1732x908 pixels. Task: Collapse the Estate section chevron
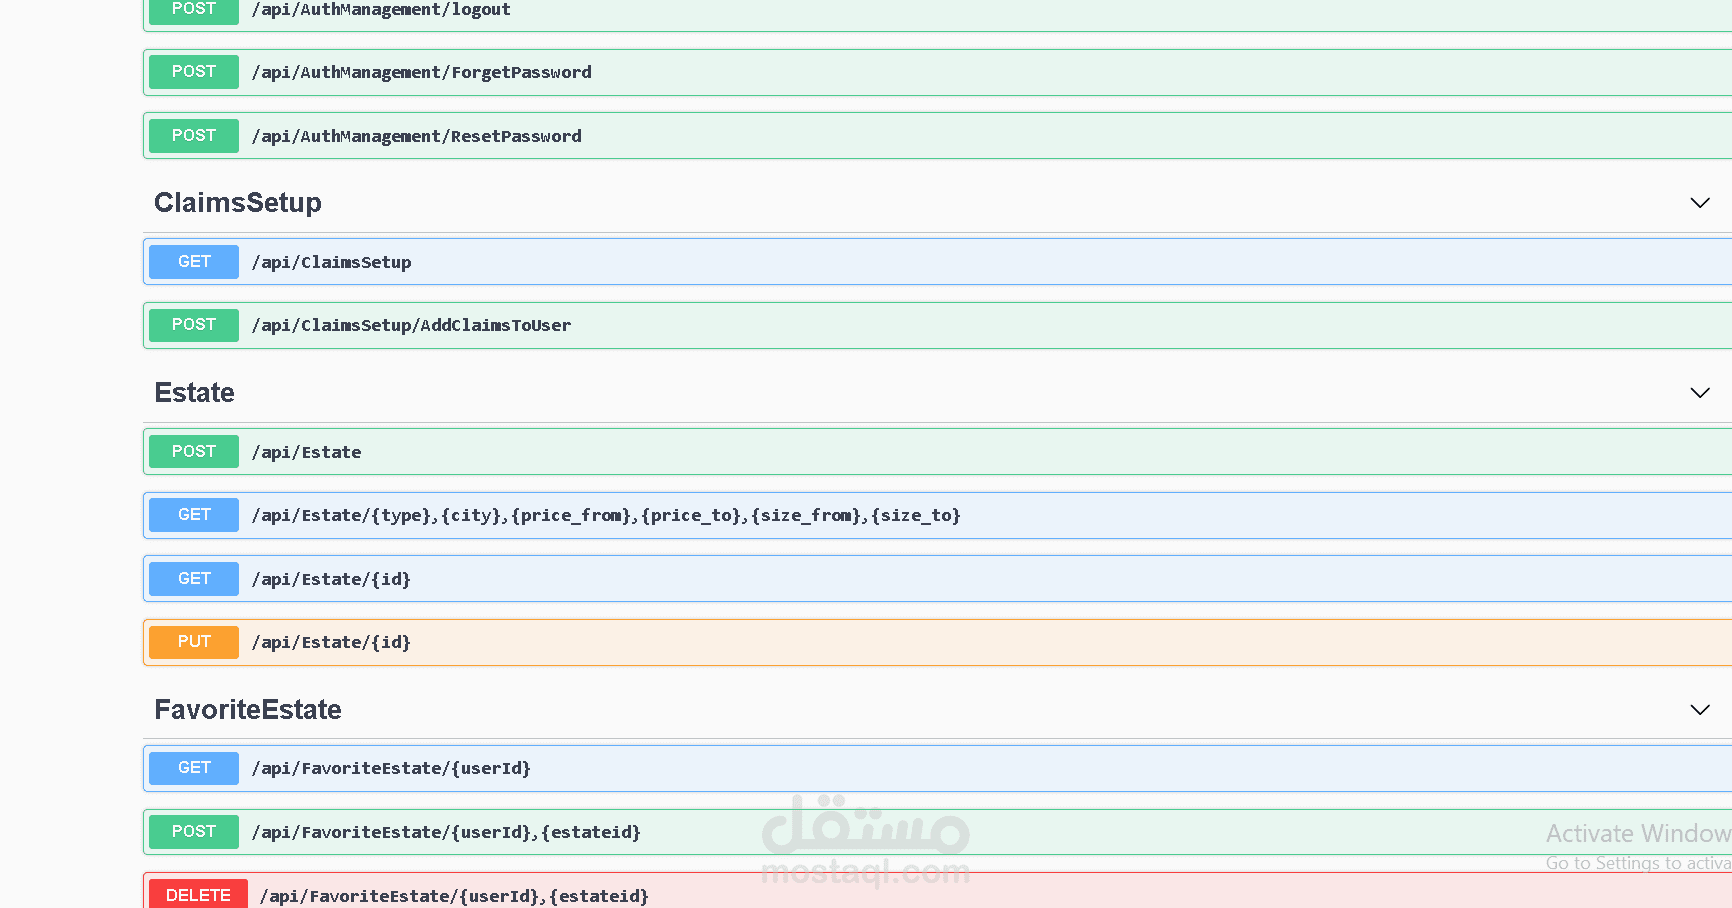[x=1700, y=393]
